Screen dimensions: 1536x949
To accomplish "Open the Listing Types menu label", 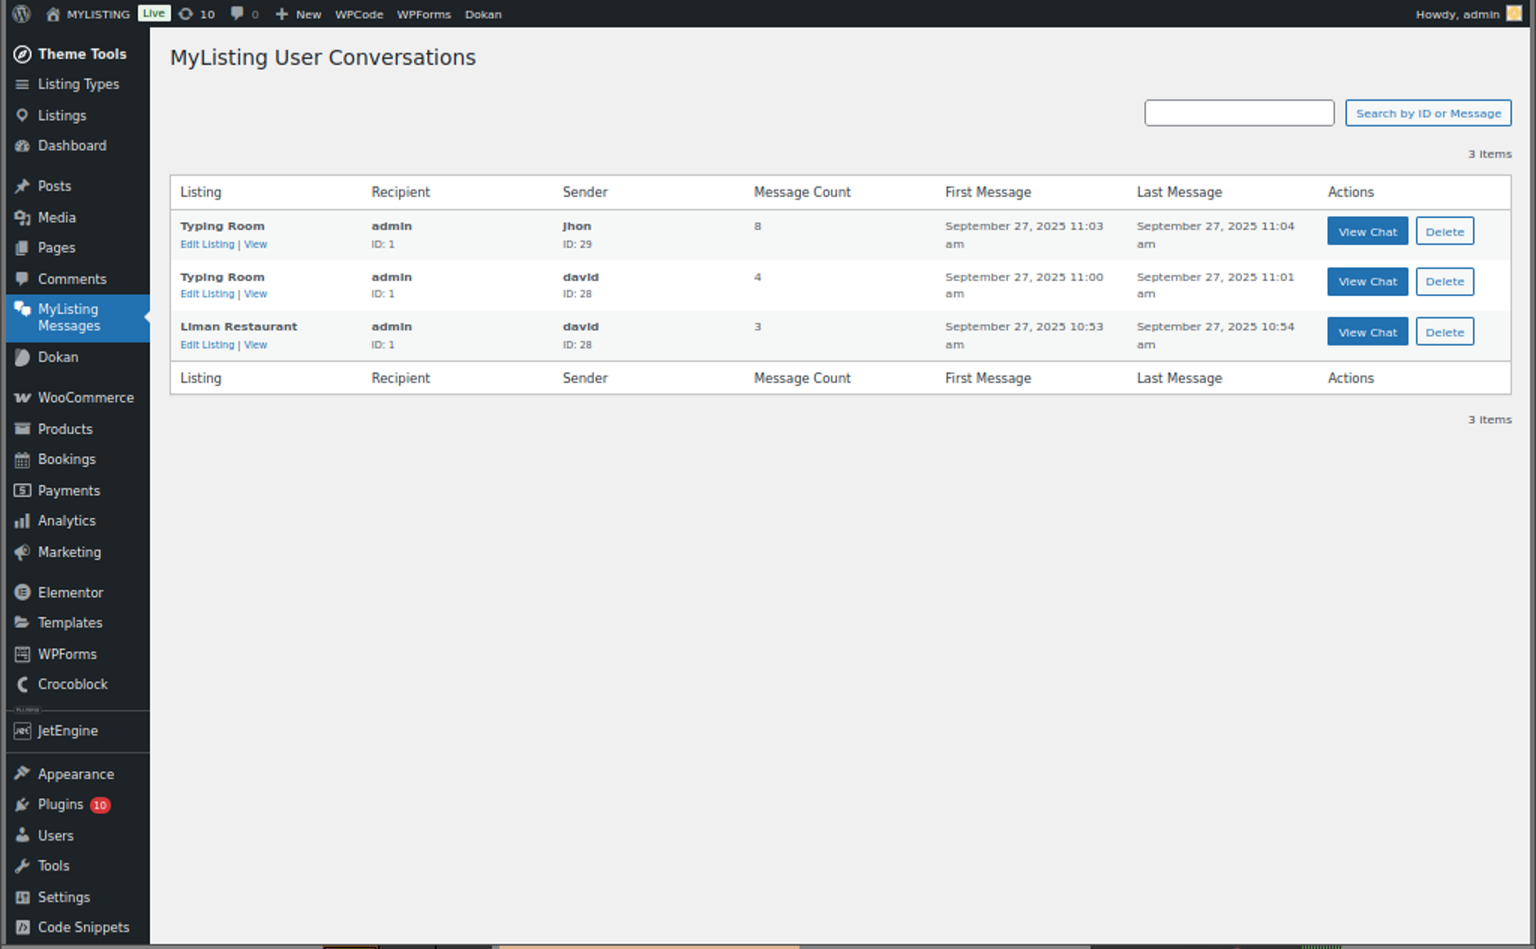I will pyautogui.click(x=78, y=85).
